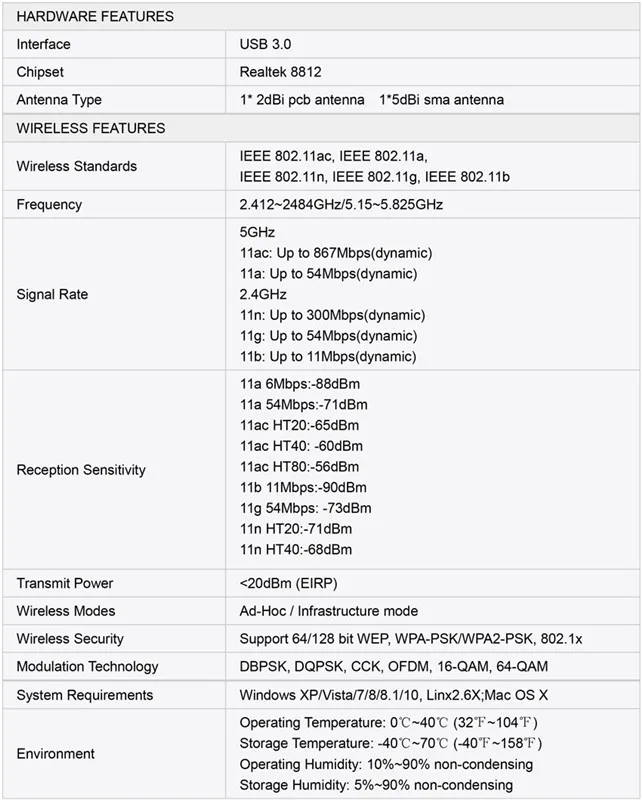Click the Storage Humidity line
The image size is (642, 800).
376,785
